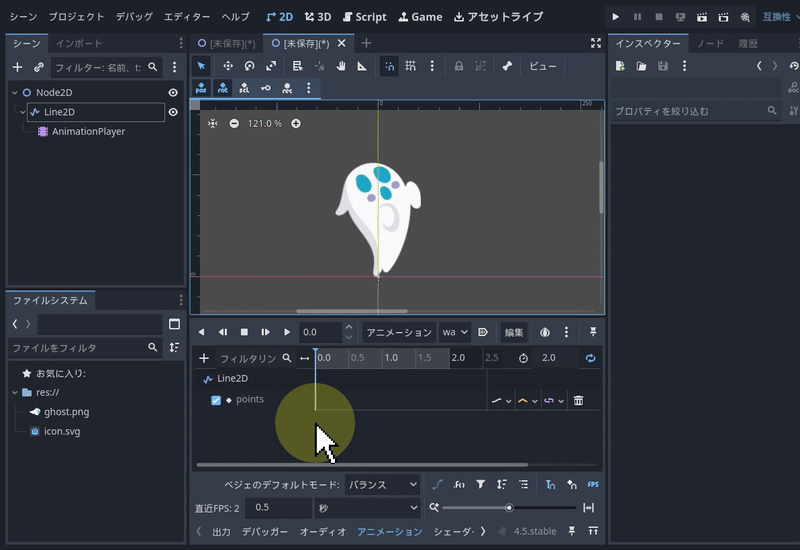Select the Rotate Mode tool
Screen dimensions: 800x550
point(249,66)
